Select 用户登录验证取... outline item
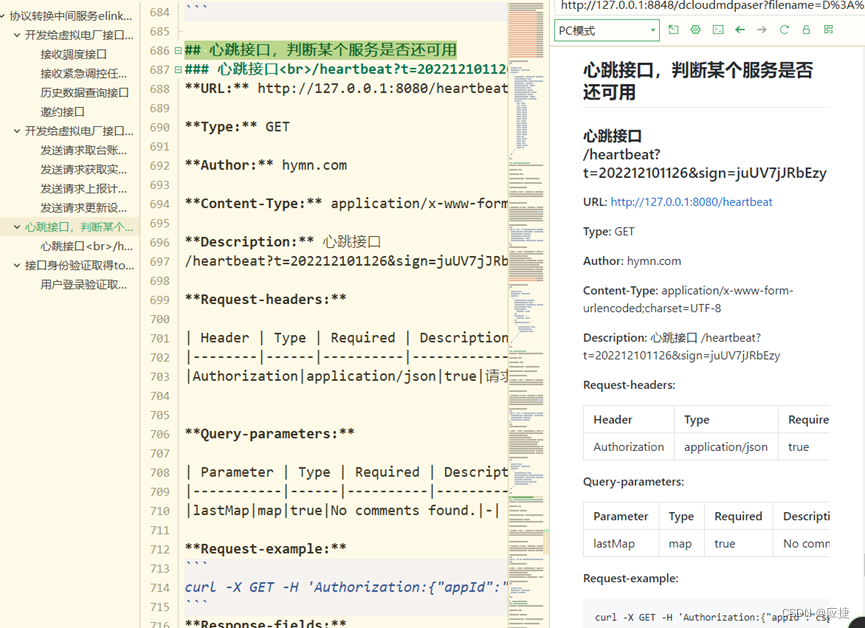Screen dimensions: 865x628 click(x=83, y=285)
